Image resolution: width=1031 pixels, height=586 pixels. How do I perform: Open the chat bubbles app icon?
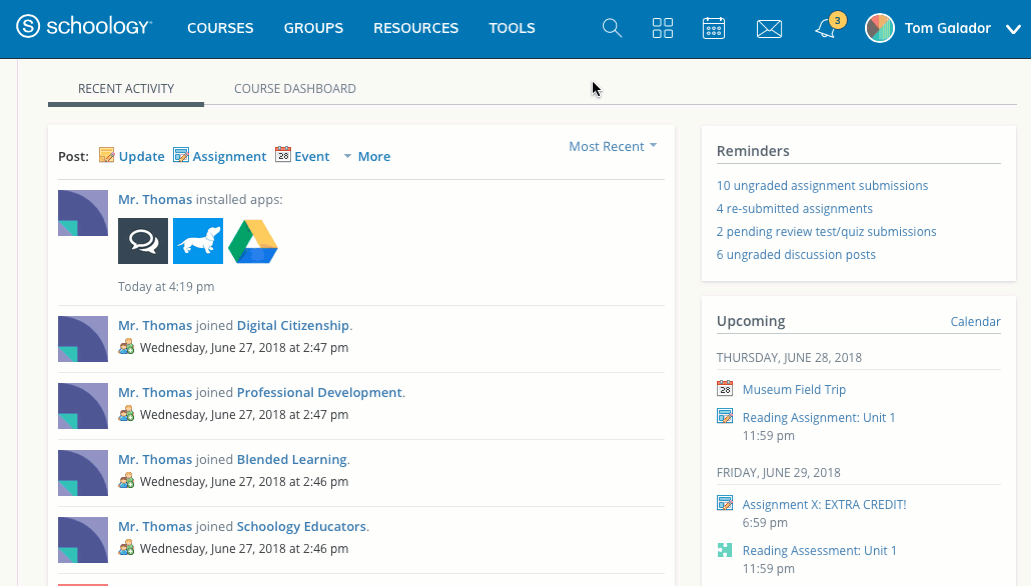(x=143, y=241)
